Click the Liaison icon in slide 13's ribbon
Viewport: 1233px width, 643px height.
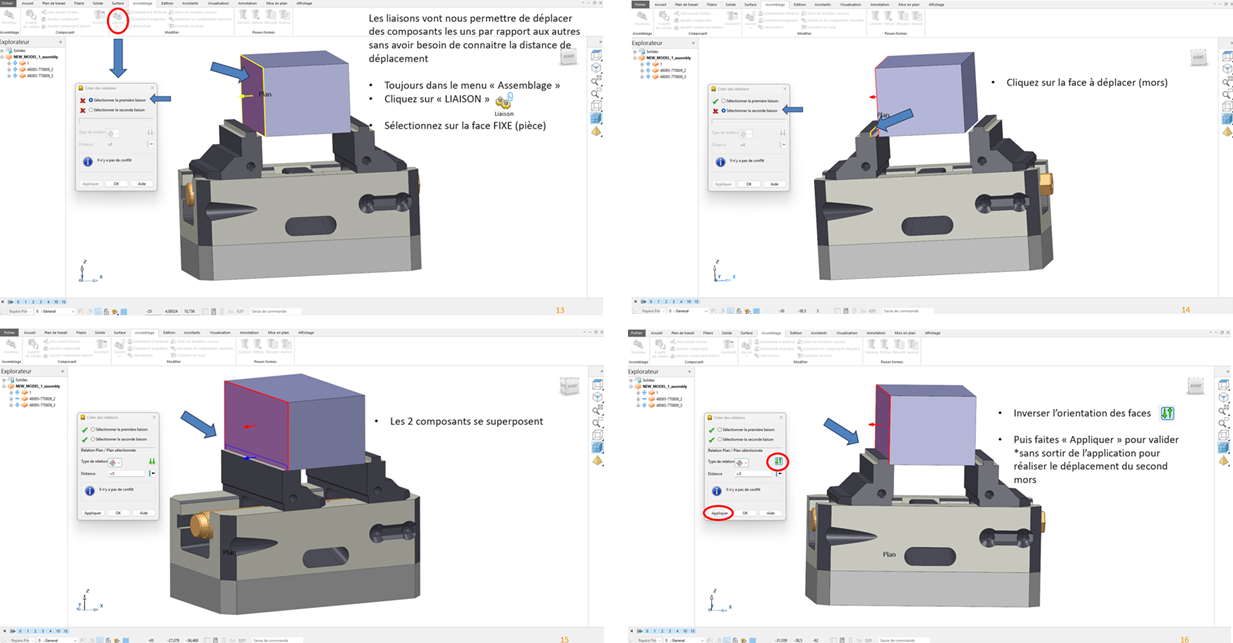(118, 17)
